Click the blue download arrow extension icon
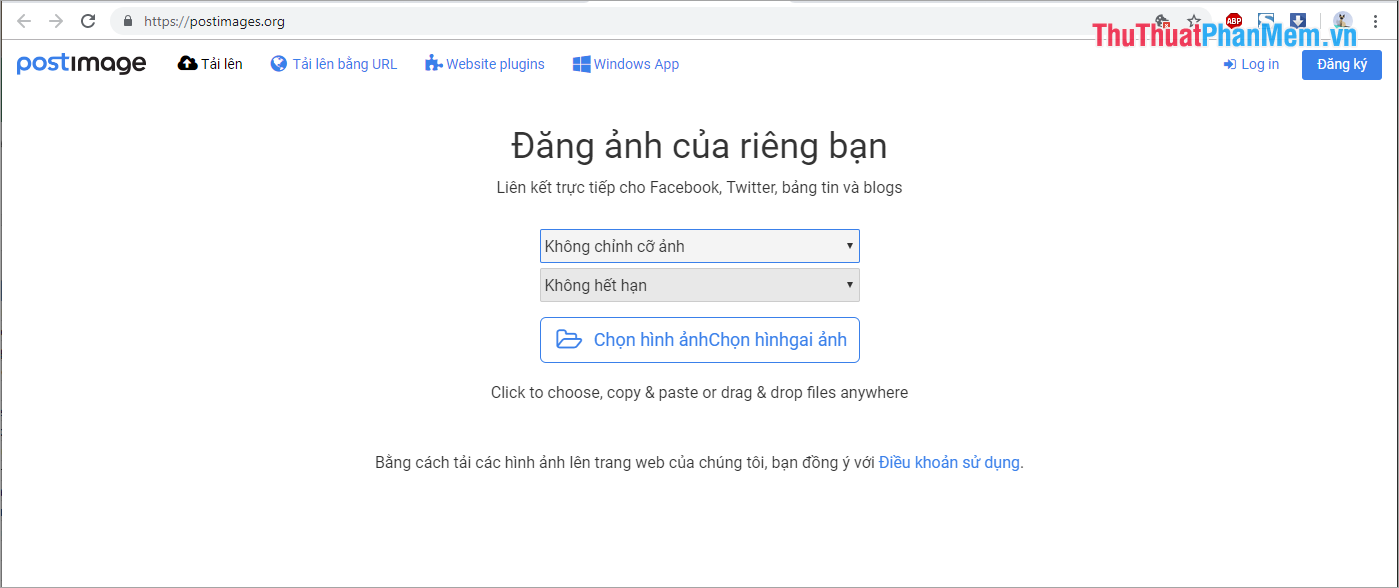 [x=1298, y=20]
